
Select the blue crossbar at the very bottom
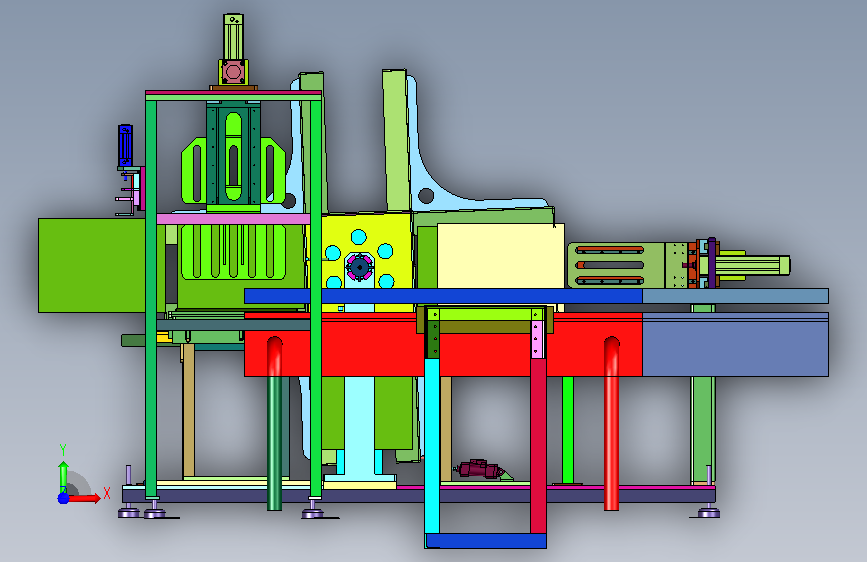486,540
